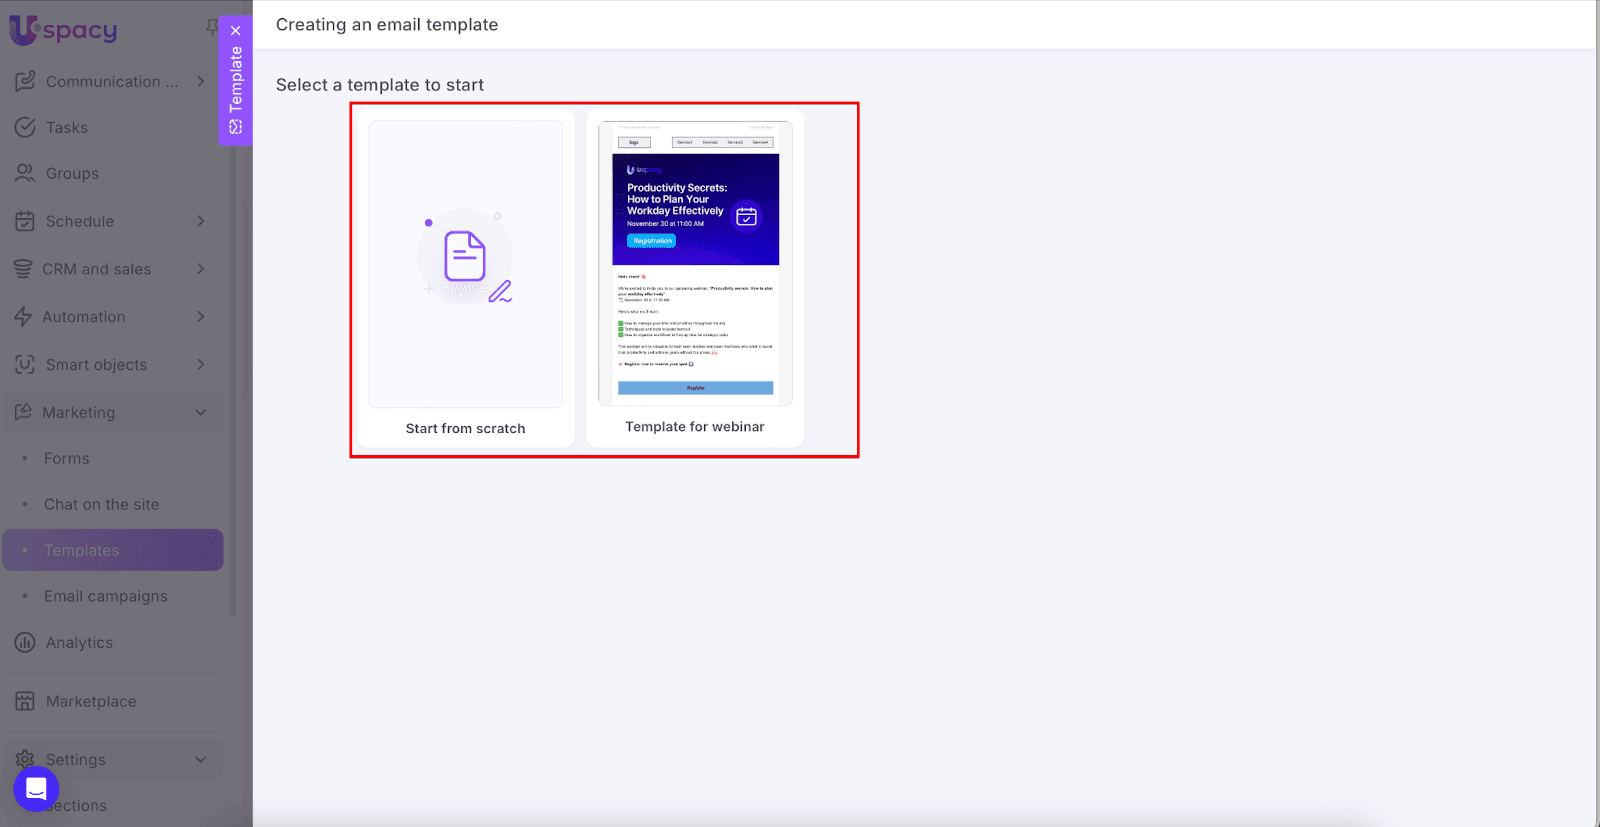Click the Uspacy logo
The width and height of the screenshot is (1600, 827).
point(64,30)
